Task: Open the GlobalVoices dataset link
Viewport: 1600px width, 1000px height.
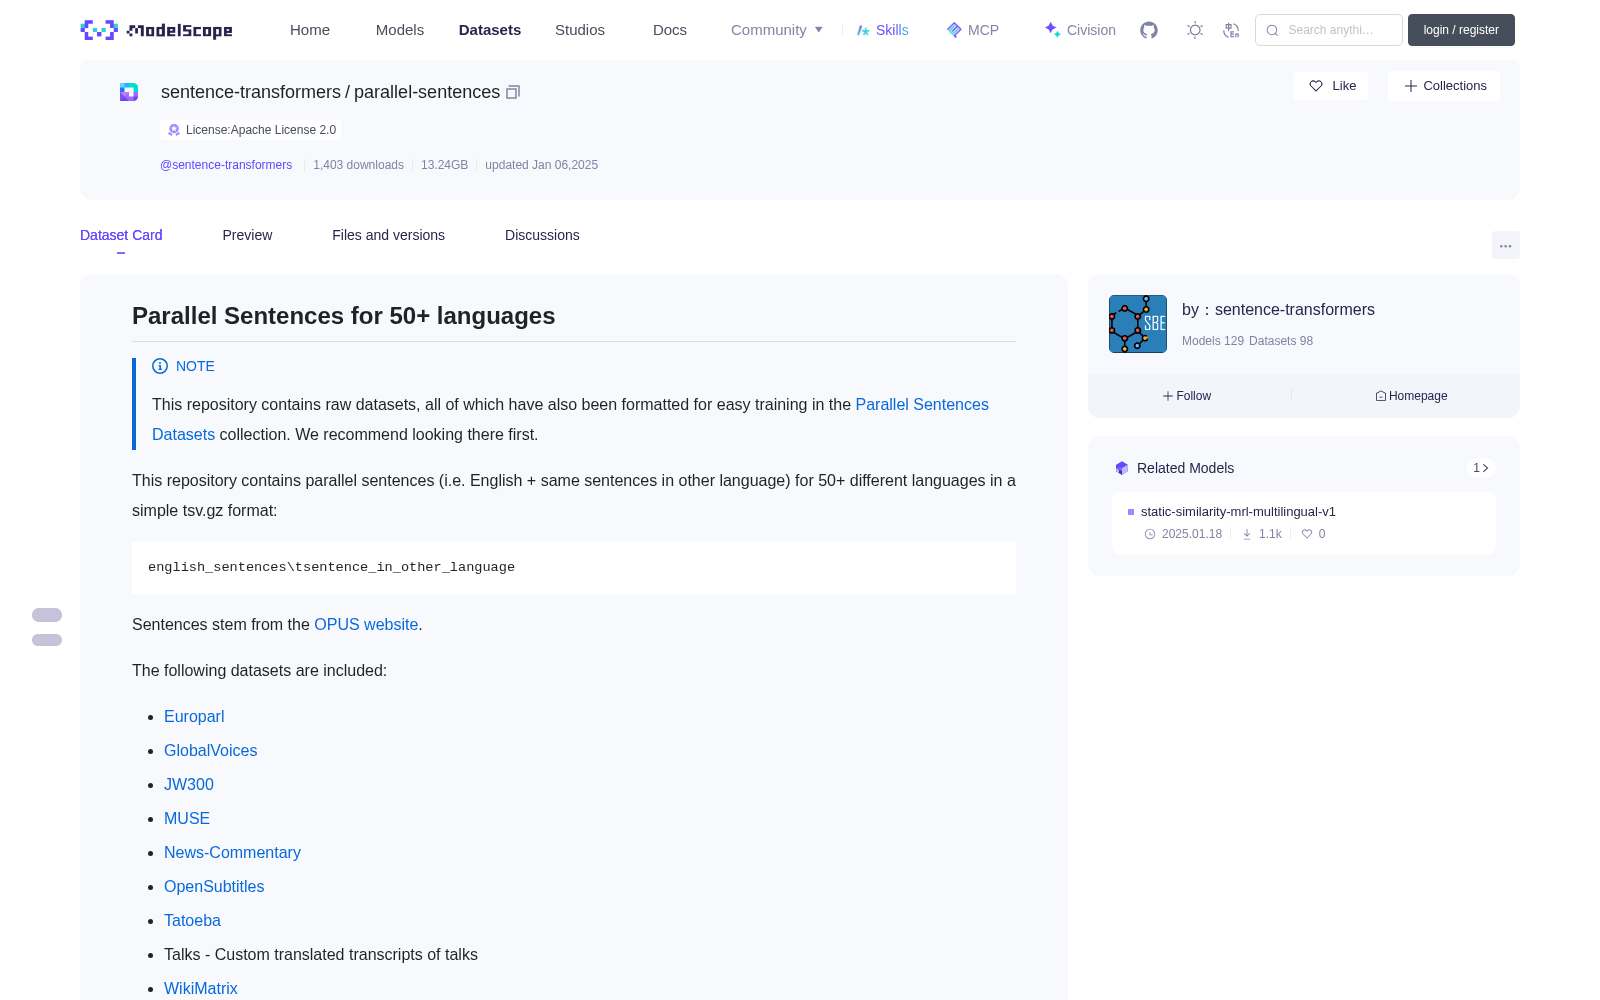Action: [x=210, y=750]
